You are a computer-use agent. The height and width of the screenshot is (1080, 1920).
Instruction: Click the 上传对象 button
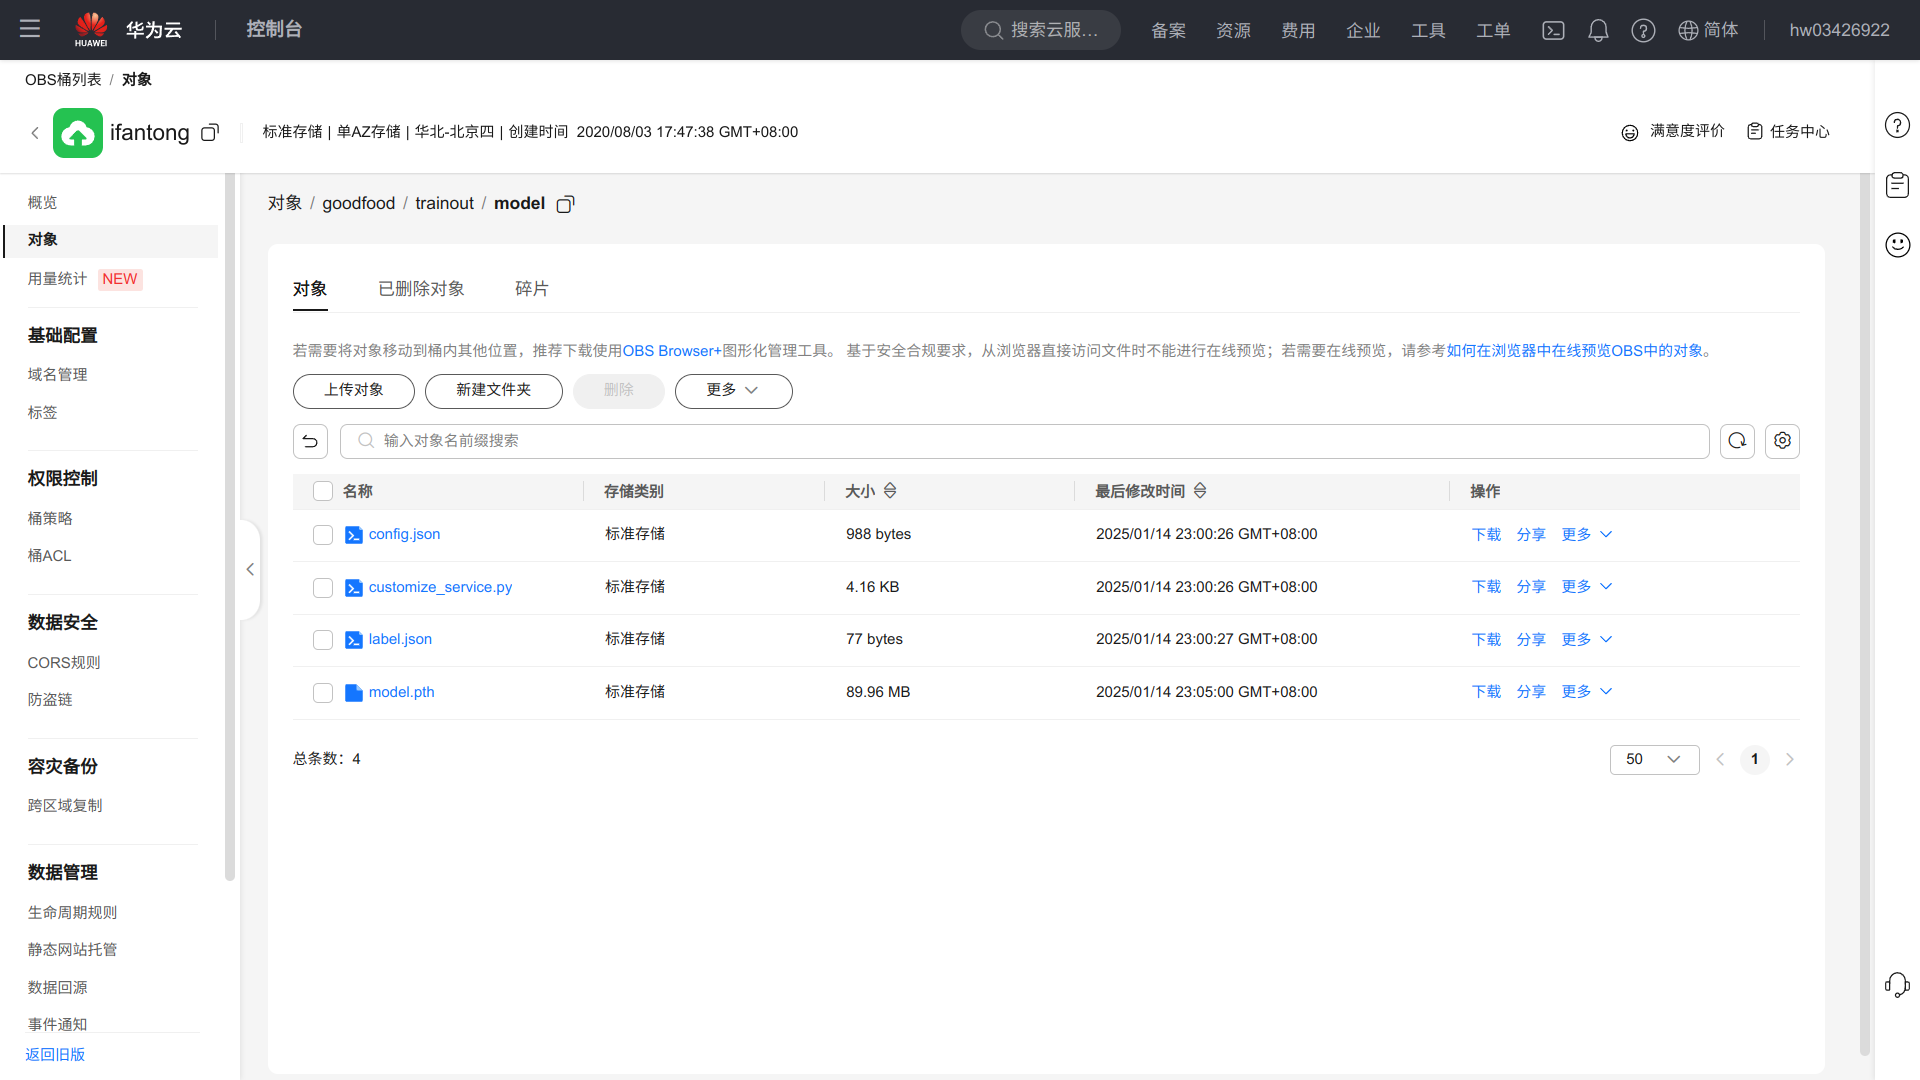tap(353, 391)
